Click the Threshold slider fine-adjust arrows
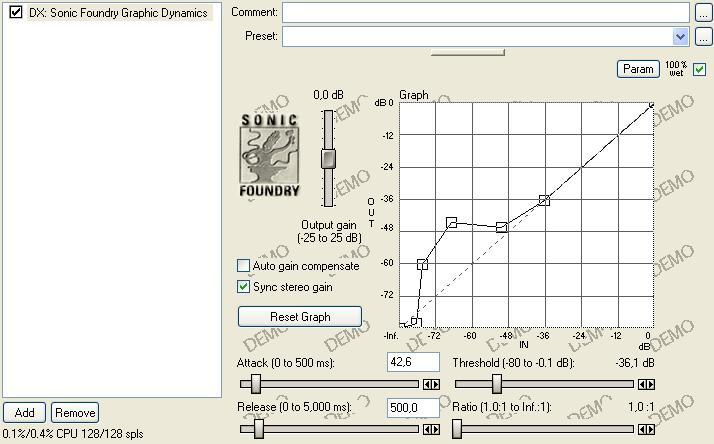The height and width of the screenshot is (444, 714). tap(648, 384)
